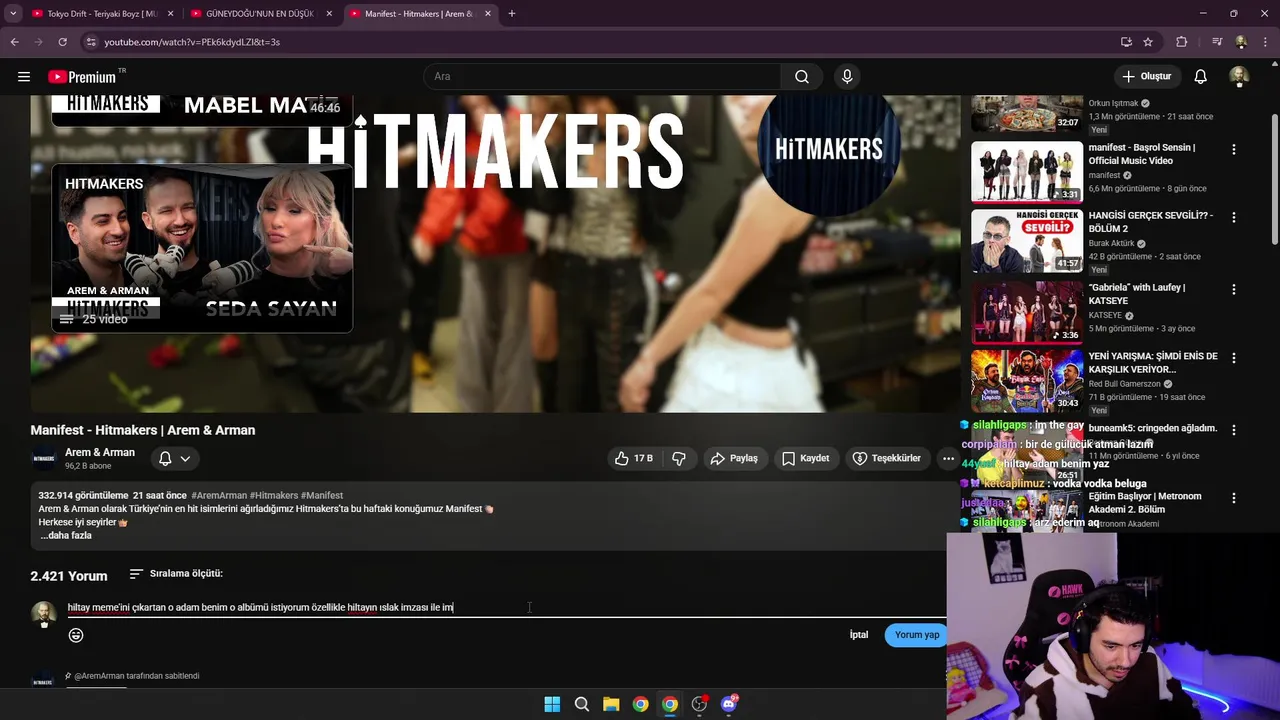Open the Mabel Matiz end card video
Viewport: 1280px width, 720px height.
click(x=202, y=110)
